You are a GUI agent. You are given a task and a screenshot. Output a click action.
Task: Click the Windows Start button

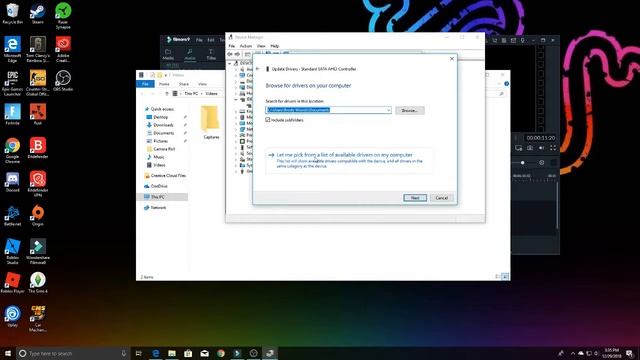pyautogui.click(x=8, y=353)
